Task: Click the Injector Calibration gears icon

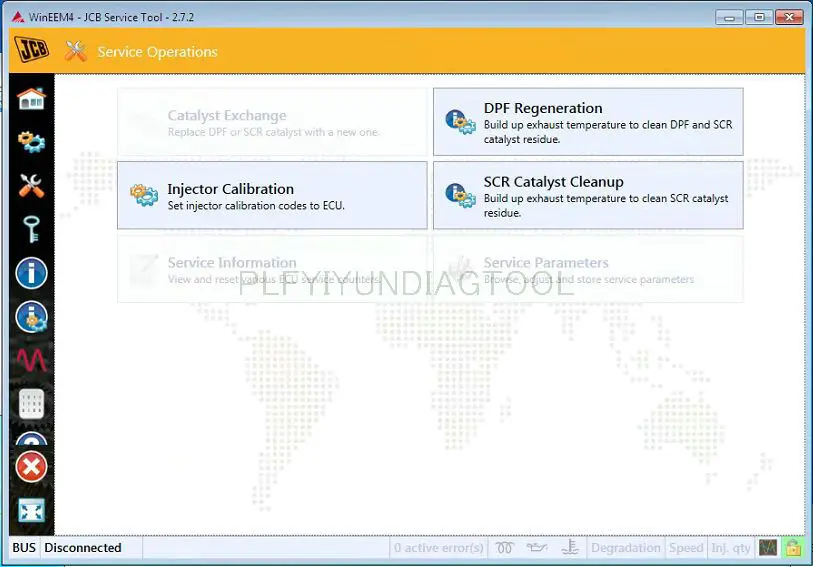Action: click(x=144, y=195)
